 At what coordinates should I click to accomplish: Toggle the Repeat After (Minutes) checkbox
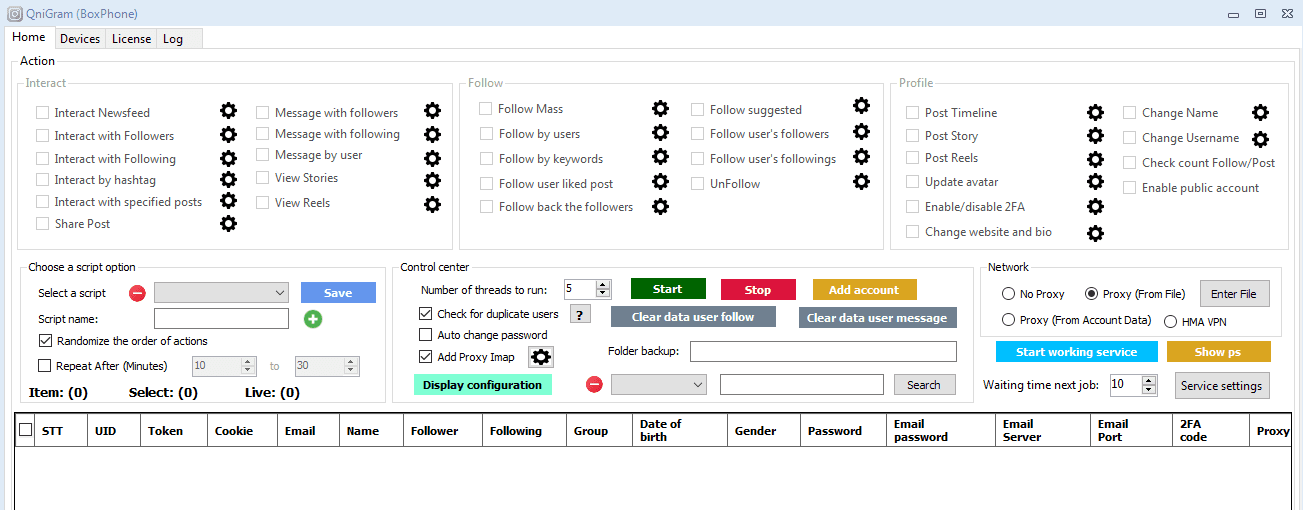44,366
